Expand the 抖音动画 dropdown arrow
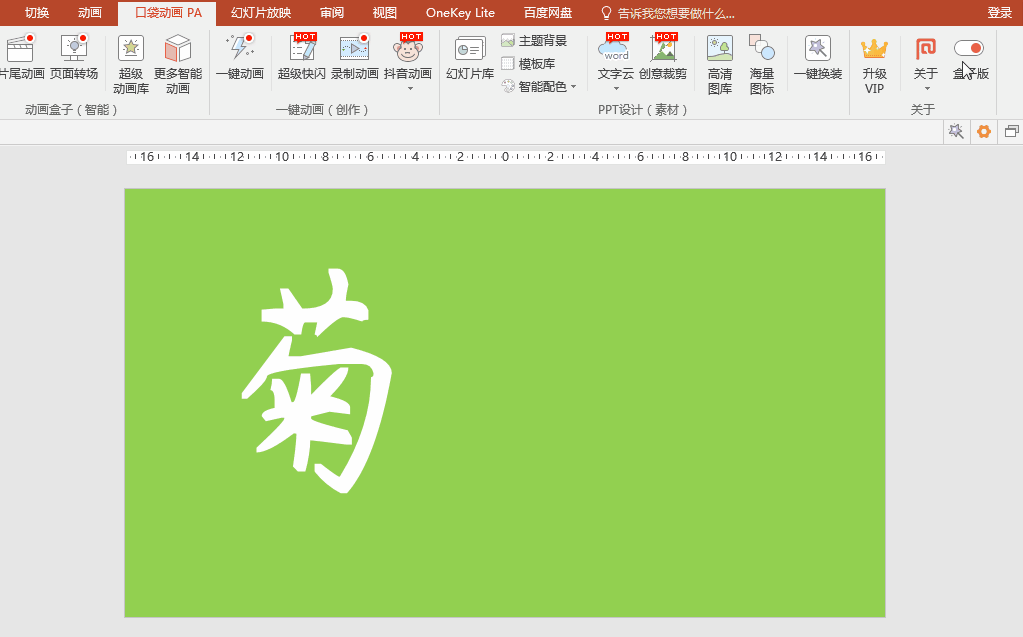Screen dimensions: 1023x637 408,86
